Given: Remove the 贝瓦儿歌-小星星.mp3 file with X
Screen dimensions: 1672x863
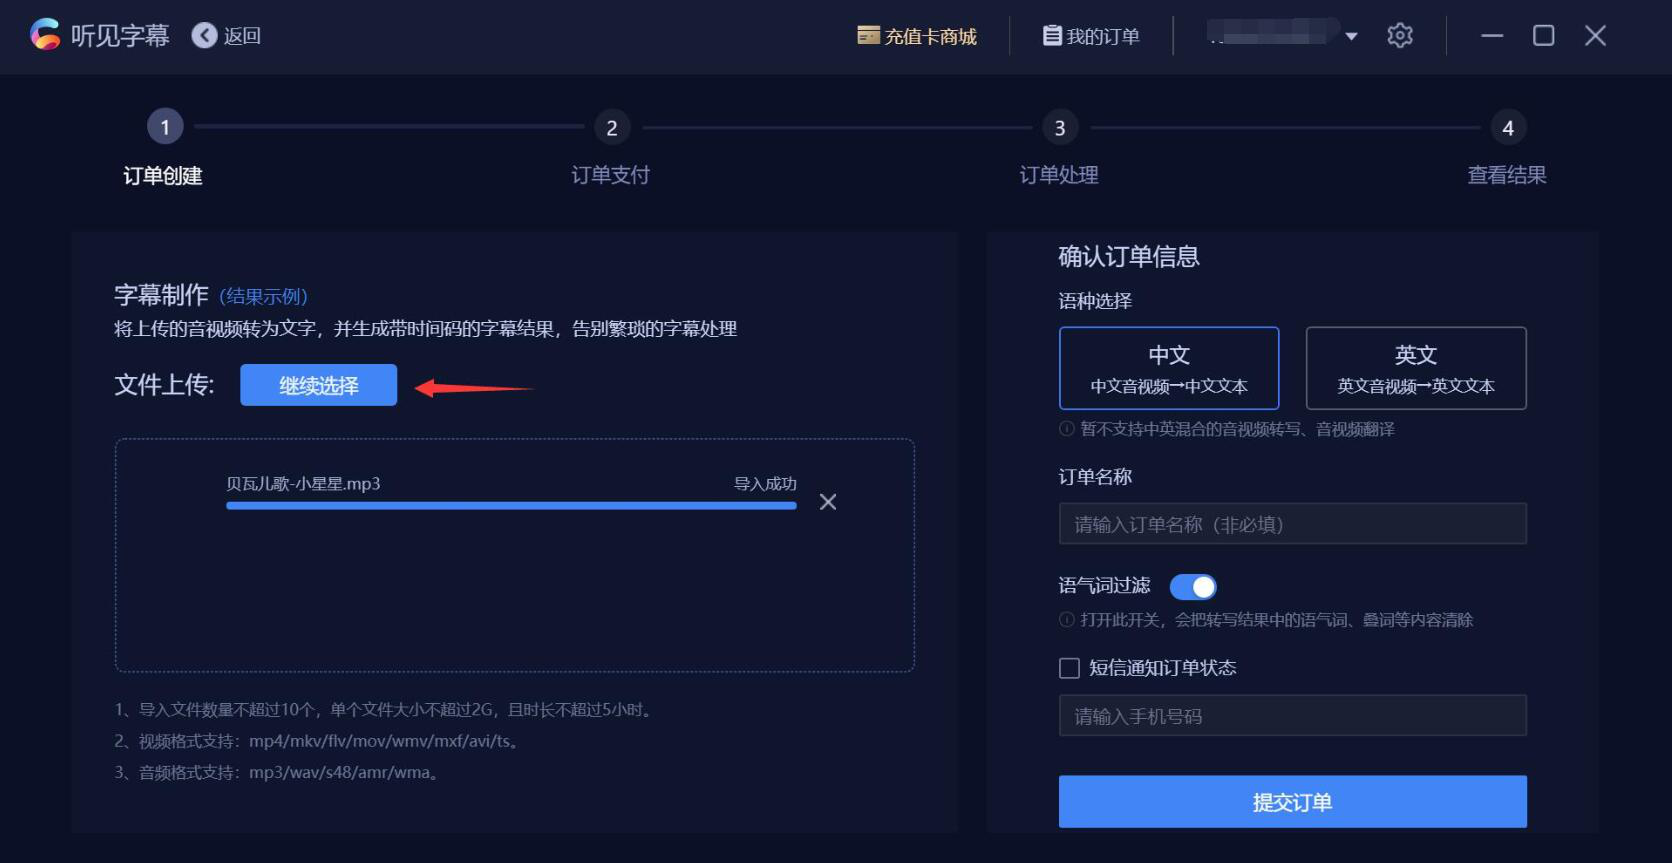Looking at the screenshot, I should (828, 502).
